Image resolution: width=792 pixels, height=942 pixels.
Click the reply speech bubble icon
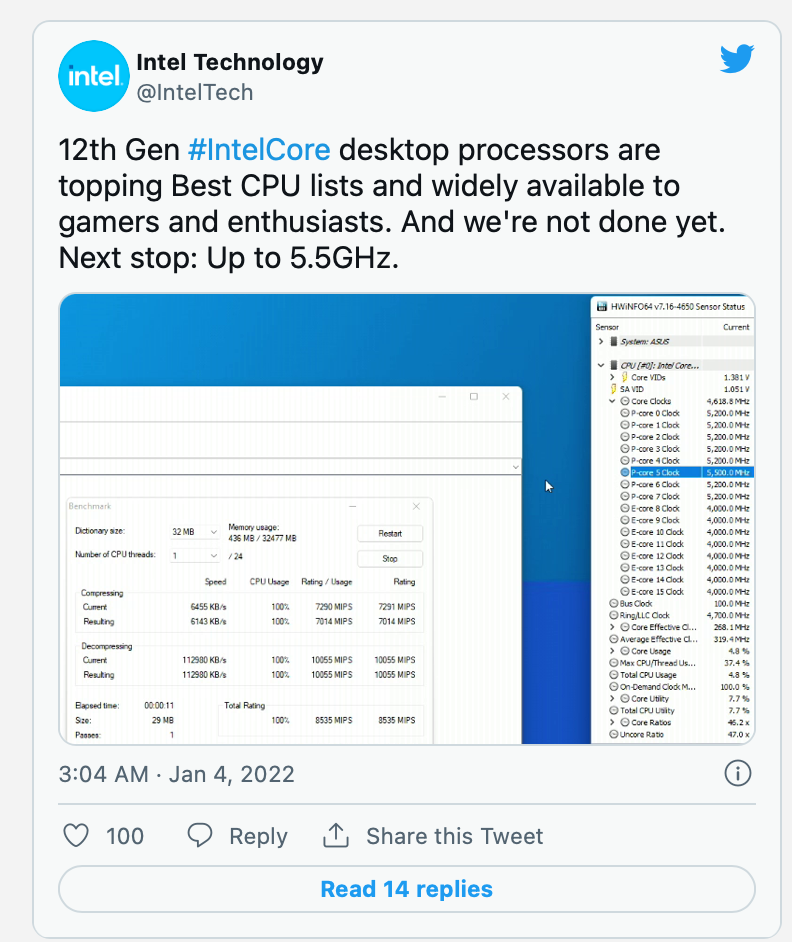coord(201,836)
